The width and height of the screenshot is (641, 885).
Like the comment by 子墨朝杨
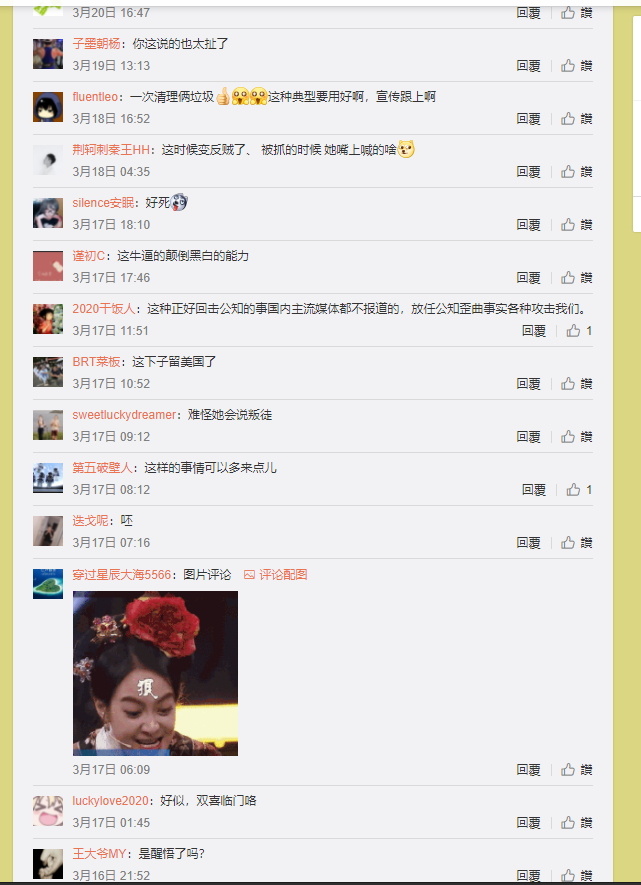(576, 65)
